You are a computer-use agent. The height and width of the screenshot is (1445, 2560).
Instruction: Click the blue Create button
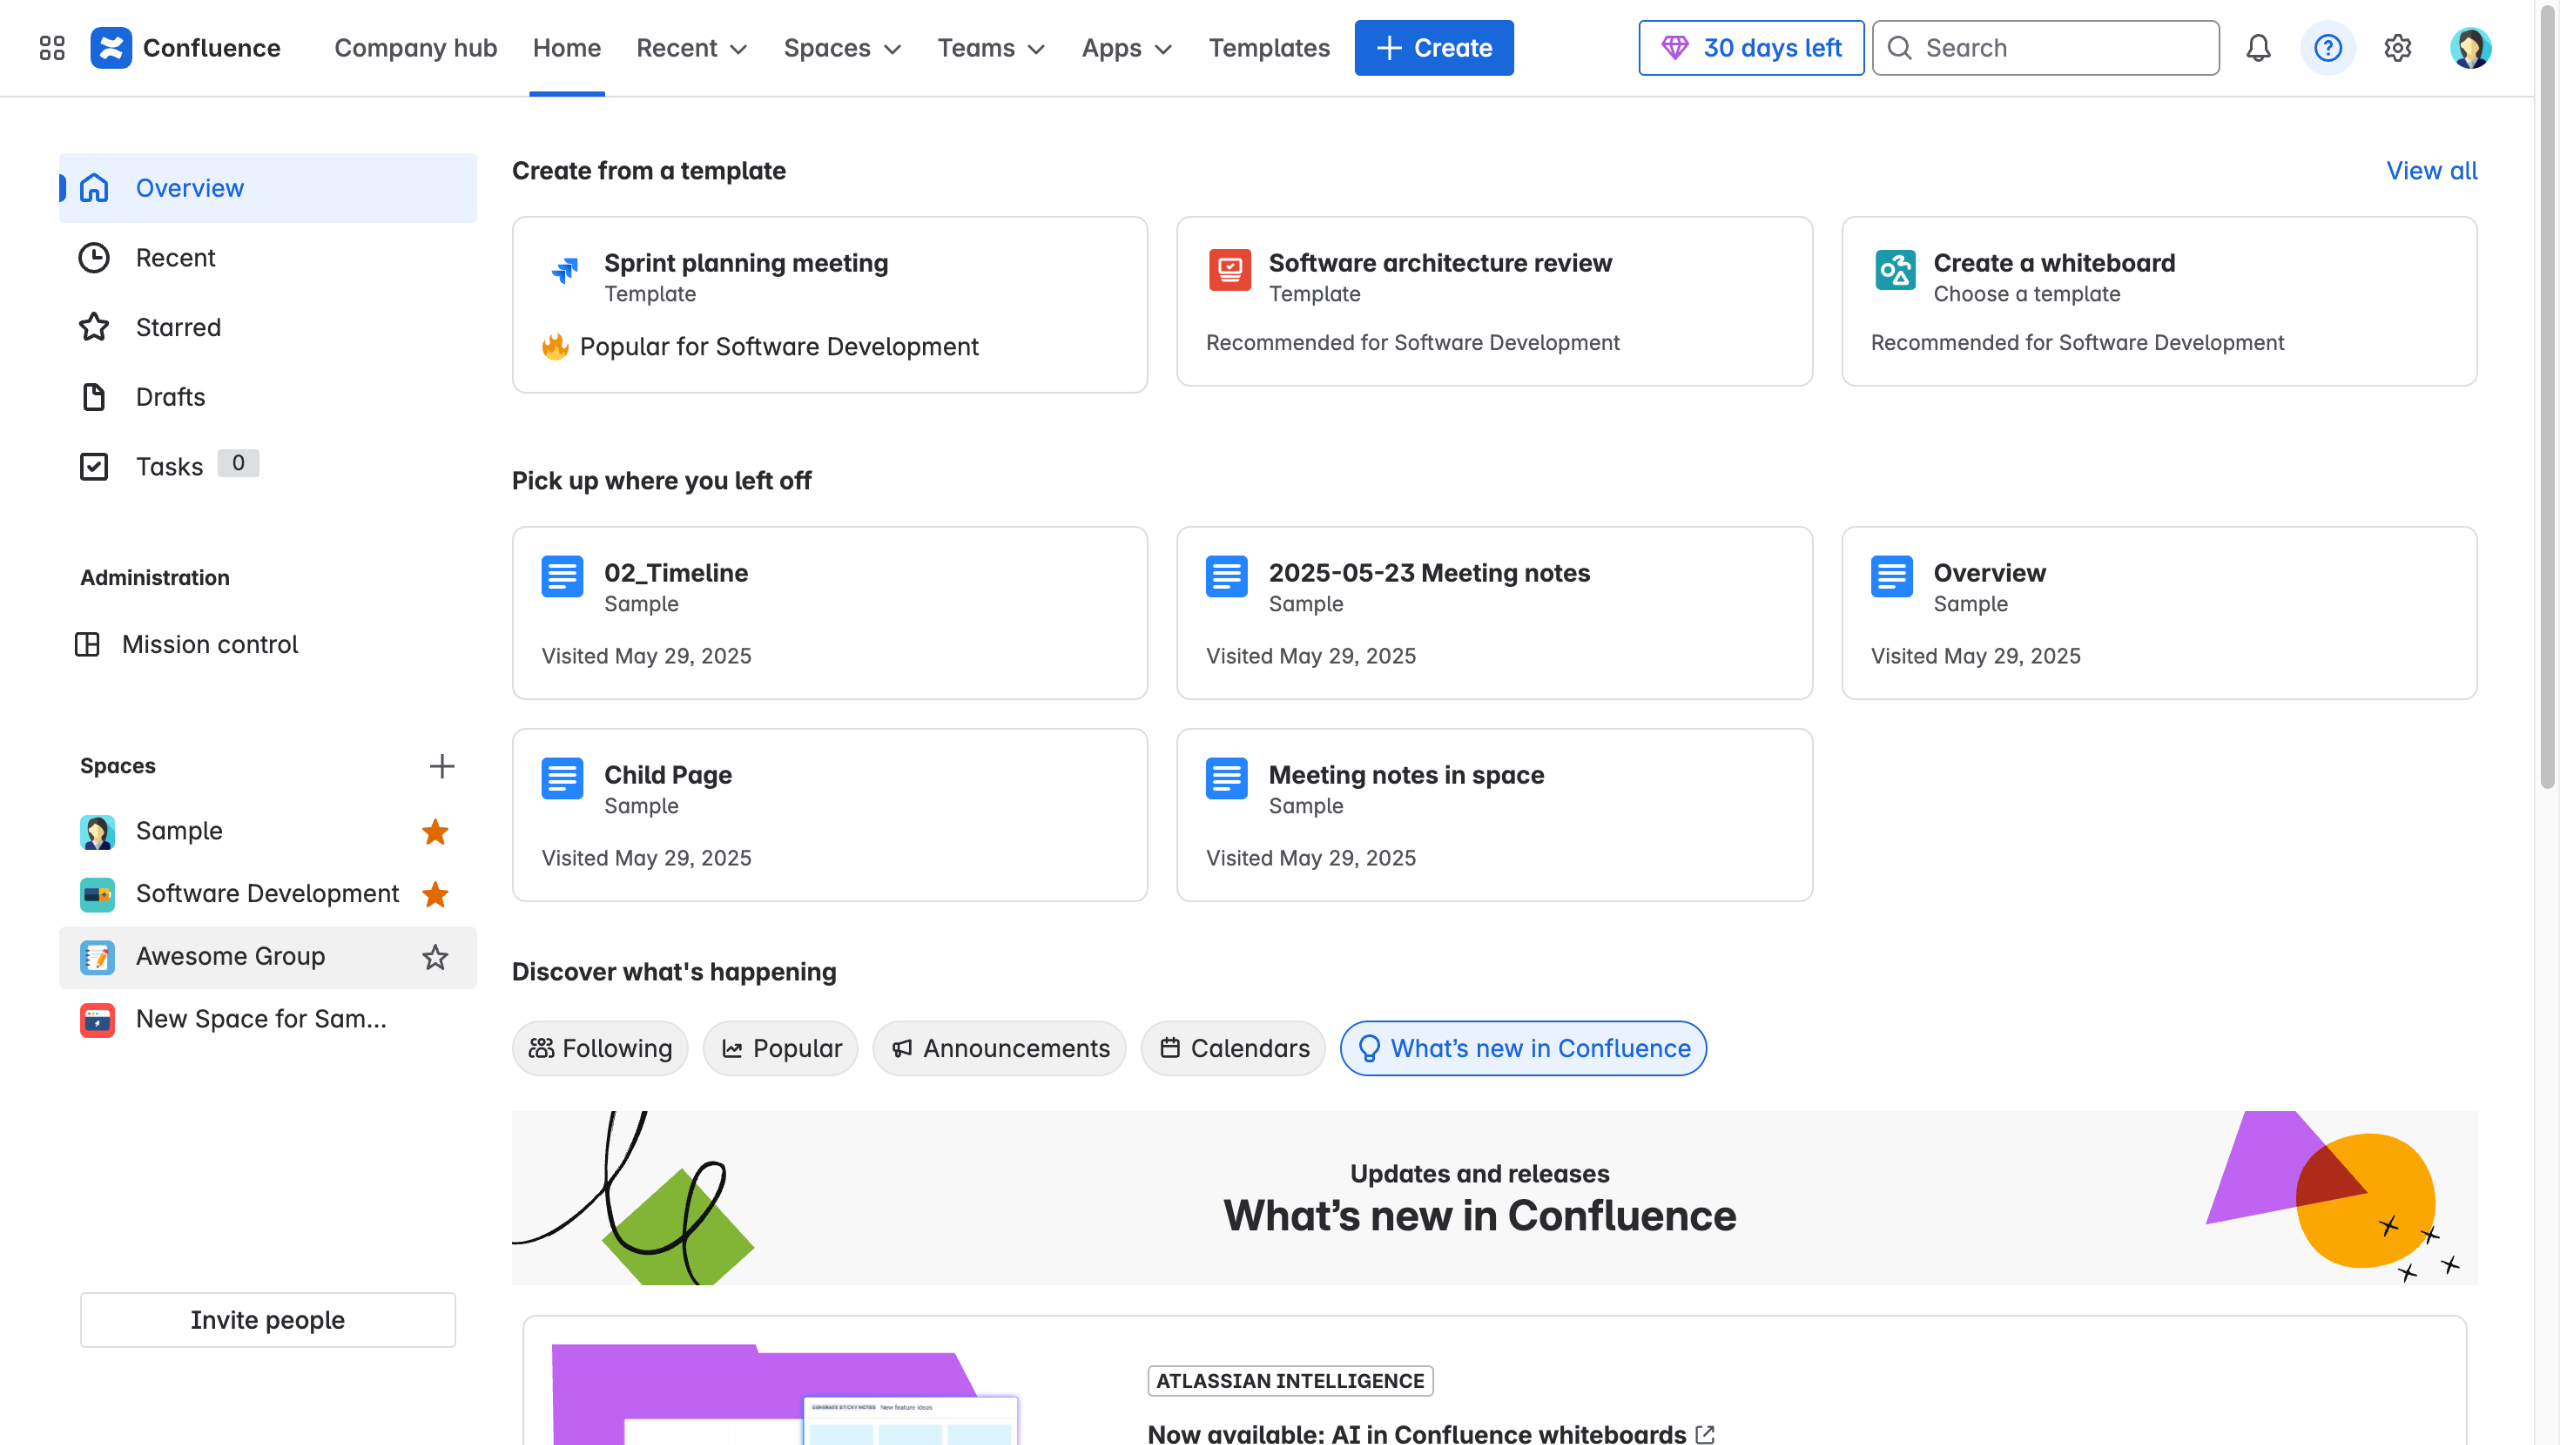tap(1433, 48)
